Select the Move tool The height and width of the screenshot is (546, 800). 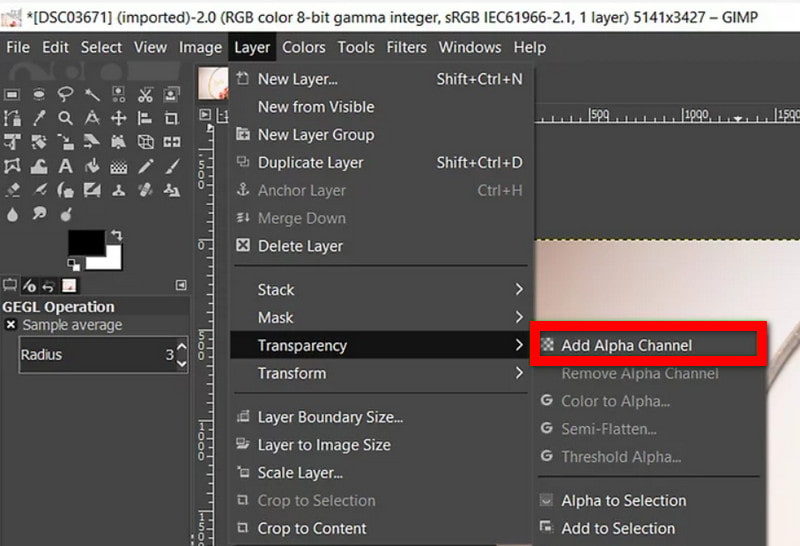pyautogui.click(x=118, y=118)
